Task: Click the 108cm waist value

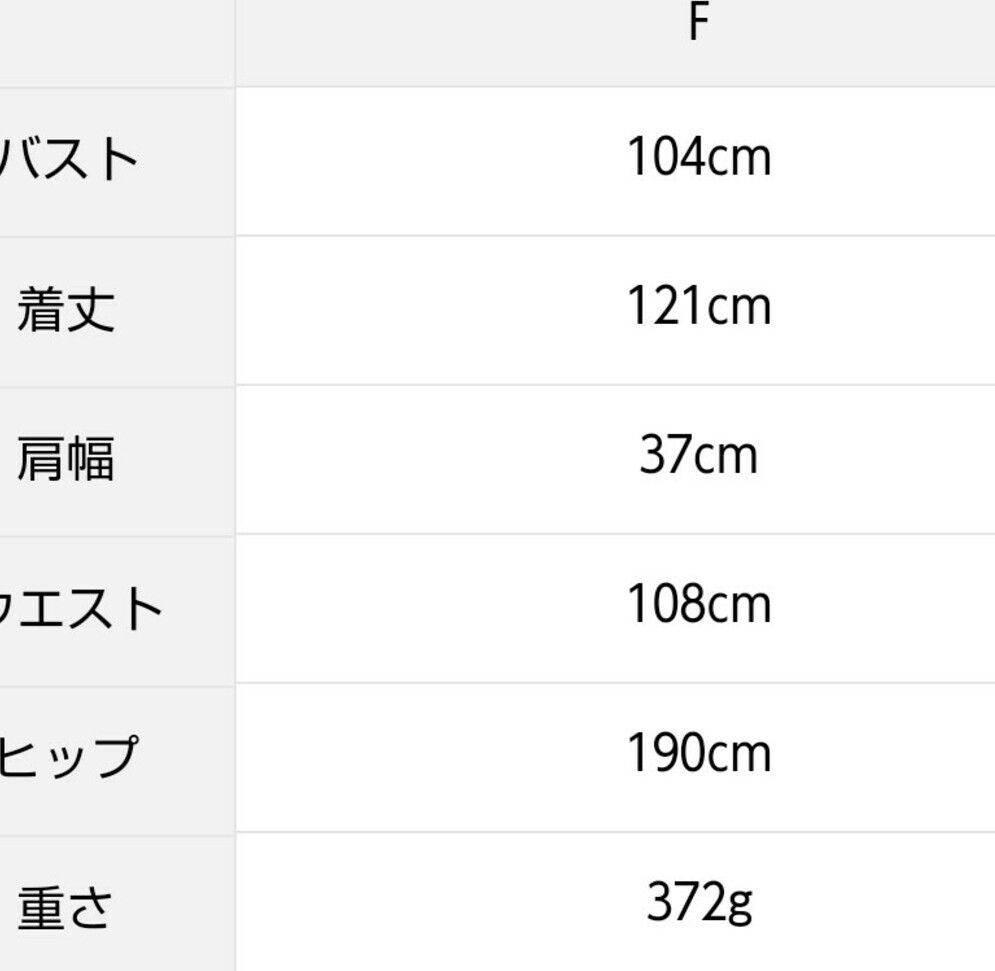Action: [x=698, y=605]
